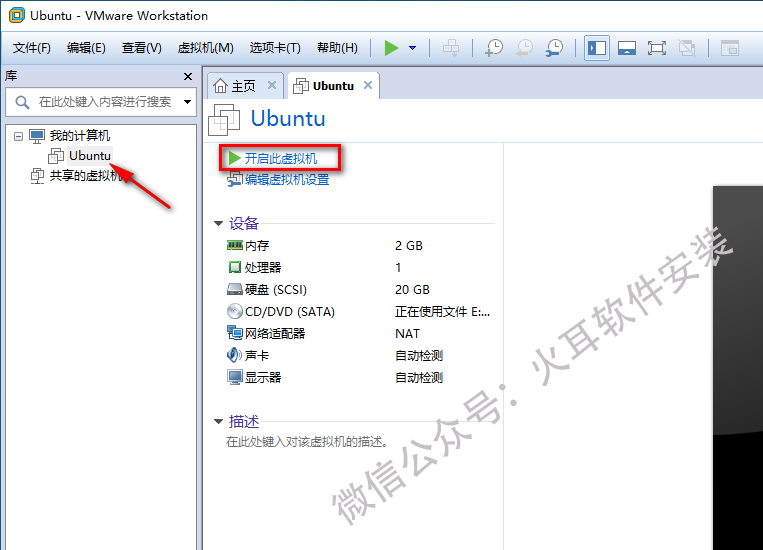
Task: Close the 库 library panel
Action: point(188,76)
